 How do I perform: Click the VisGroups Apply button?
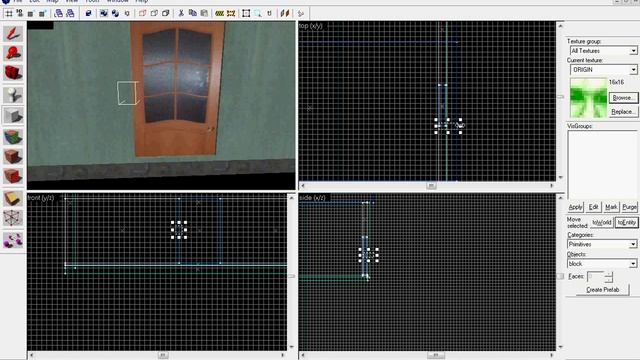tap(576, 207)
